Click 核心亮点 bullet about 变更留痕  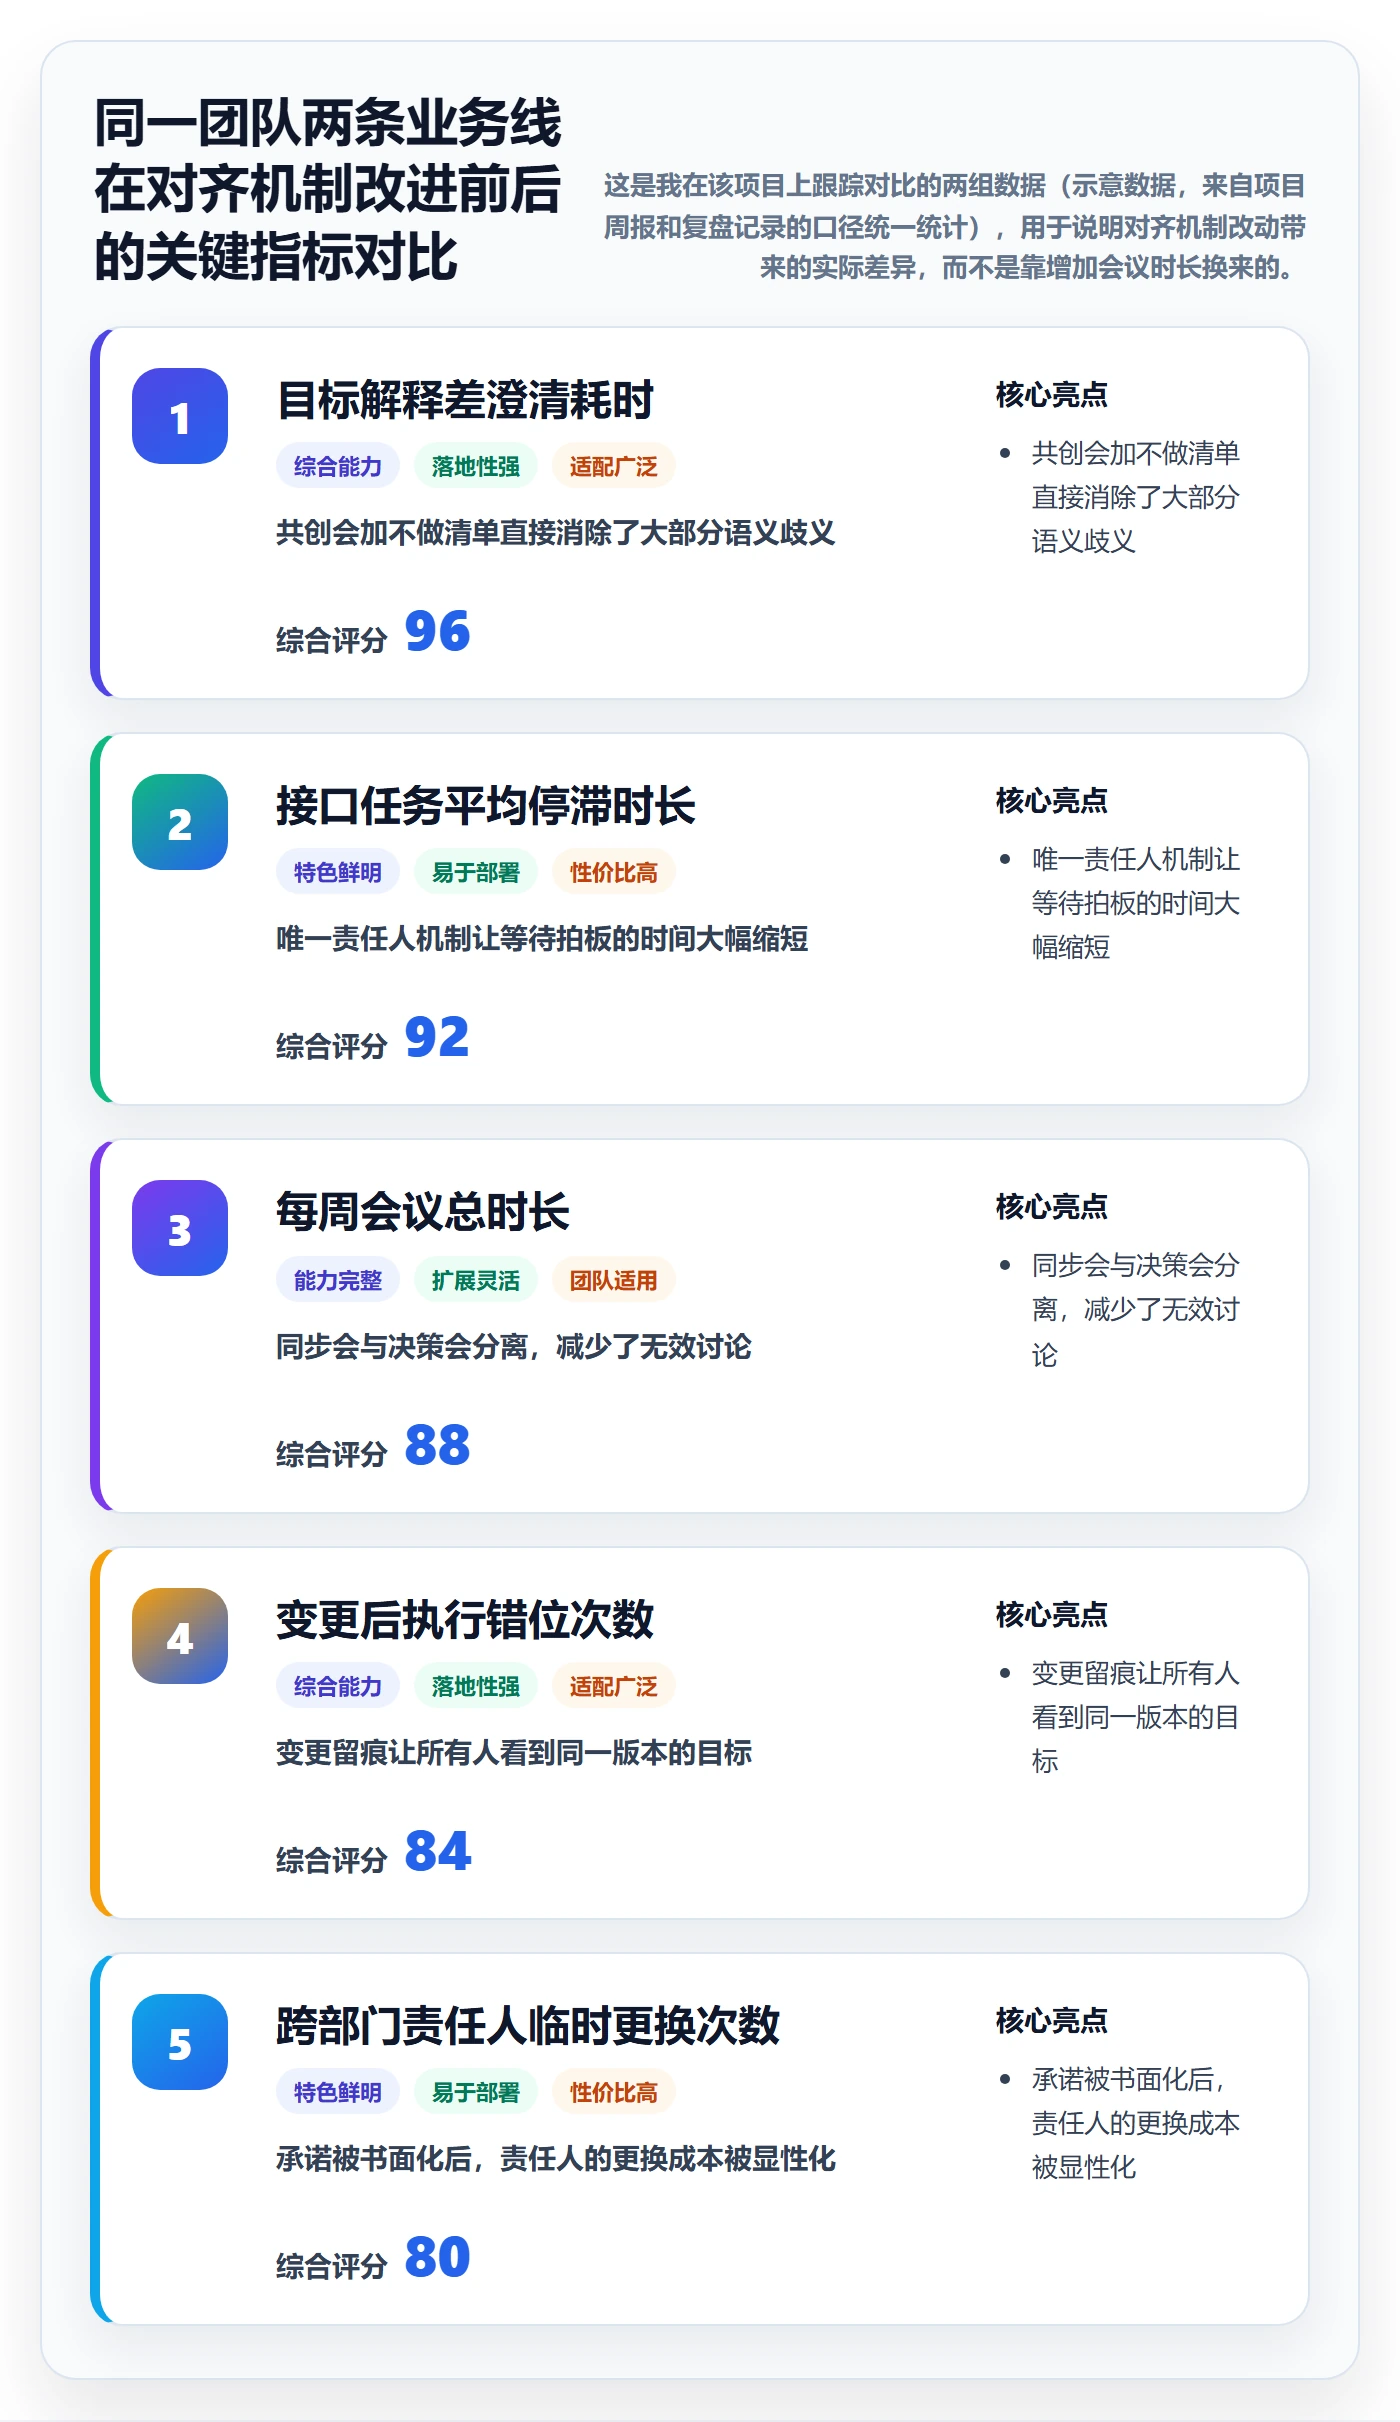1135,1717
